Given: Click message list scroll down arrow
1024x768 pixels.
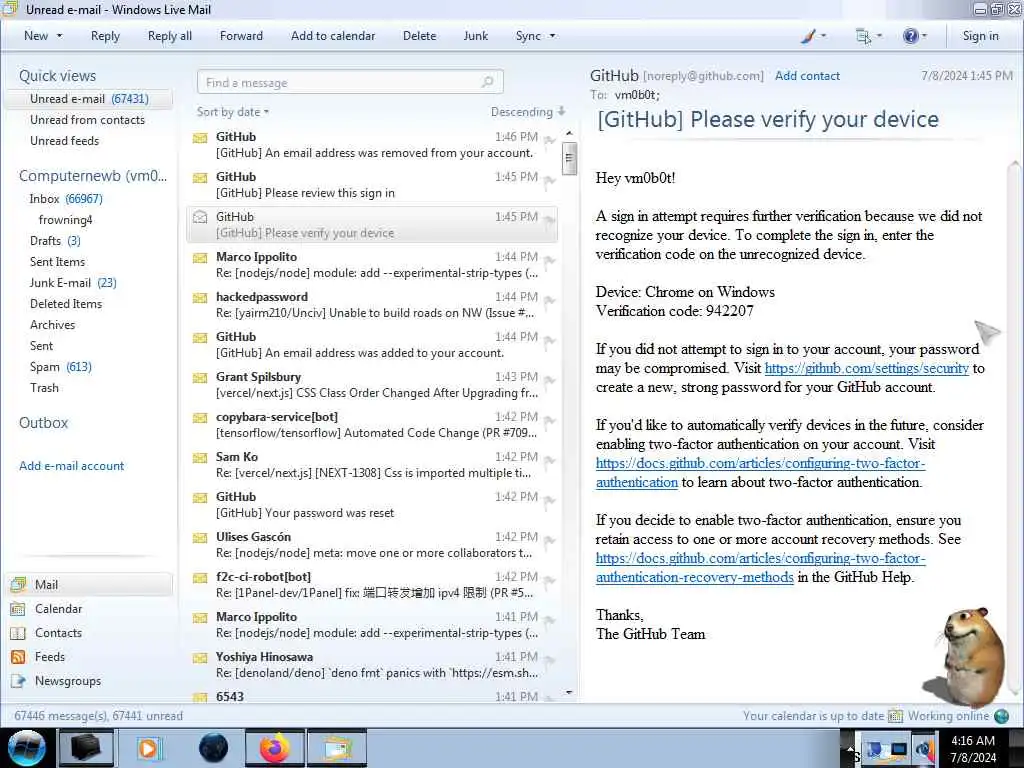Looking at the screenshot, I should [569, 692].
